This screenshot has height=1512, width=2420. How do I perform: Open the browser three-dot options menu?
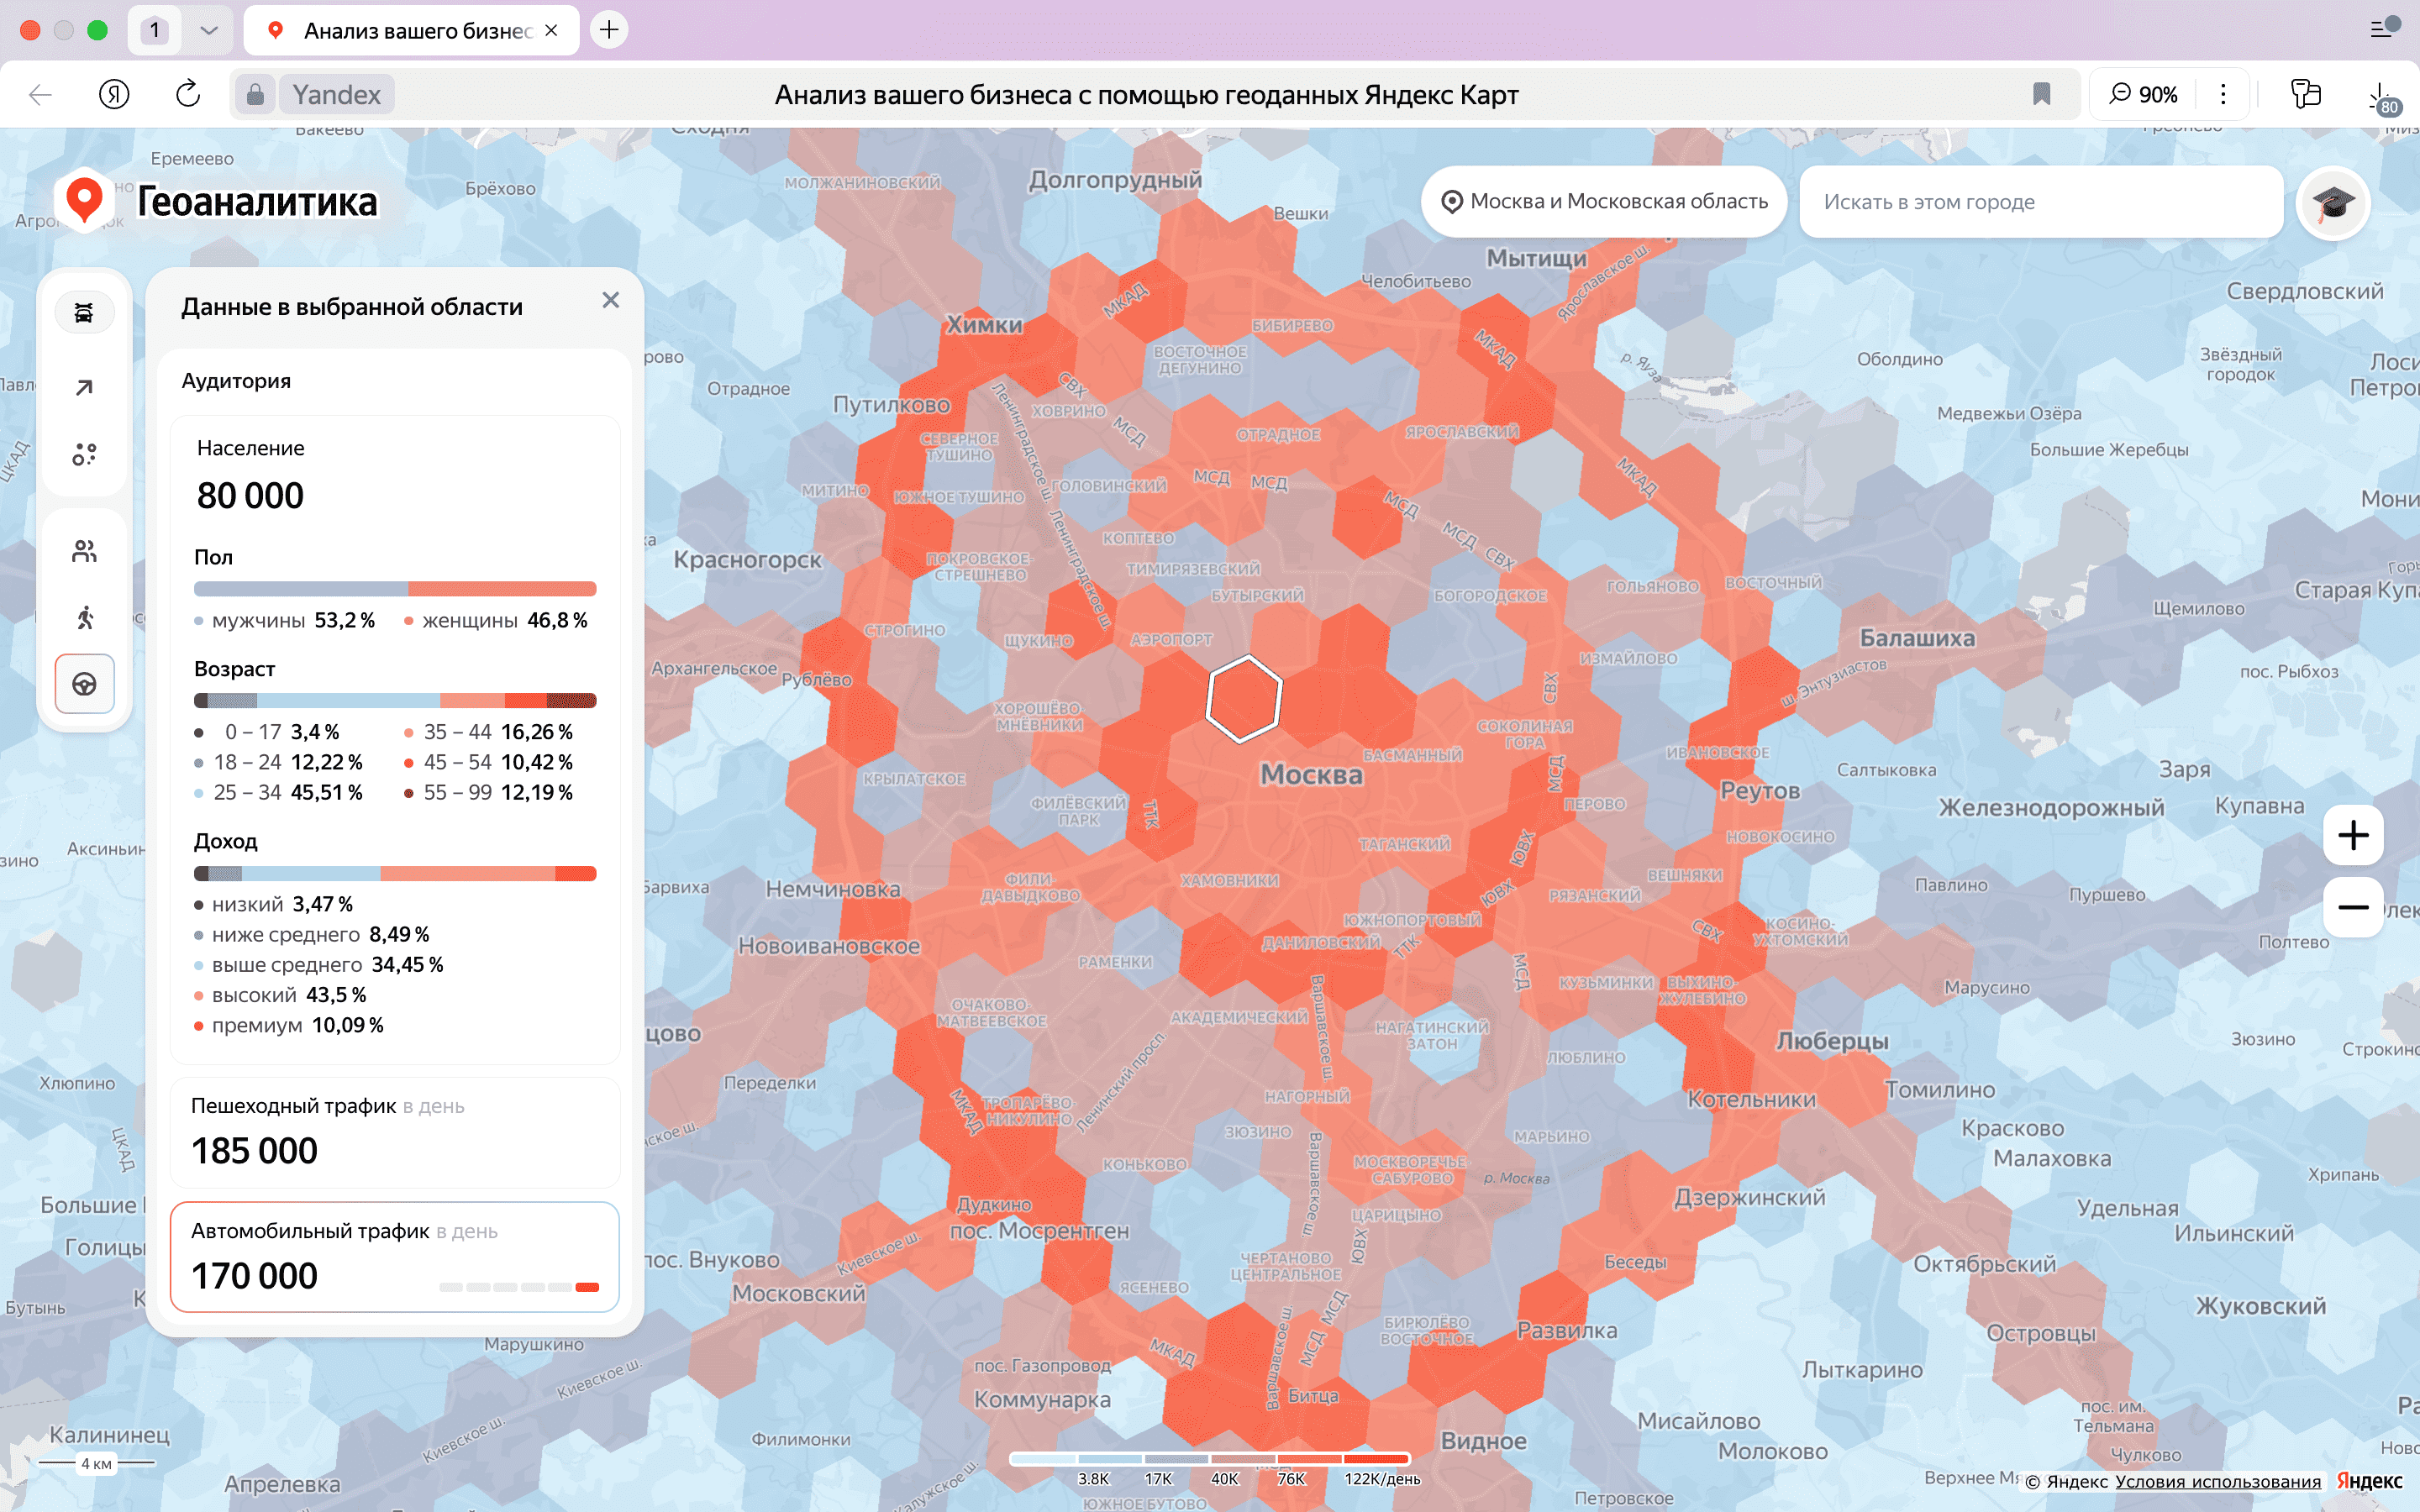coord(2223,94)
